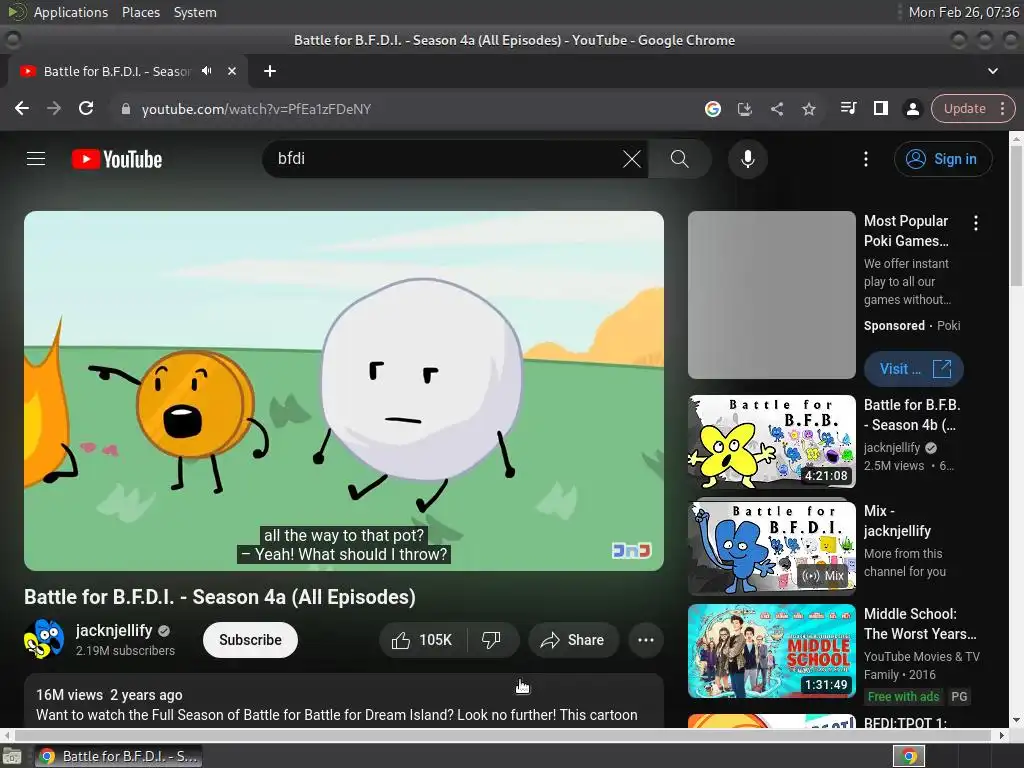Subscribe to jacknjellify
The width and height of the screenshot is (1024, 768).
click(x=250, y=640)
